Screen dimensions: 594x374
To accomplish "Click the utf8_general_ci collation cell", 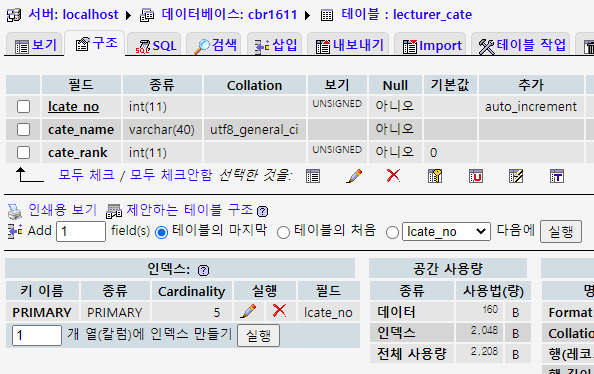I will pyautogui.click(x=254, y=130).
